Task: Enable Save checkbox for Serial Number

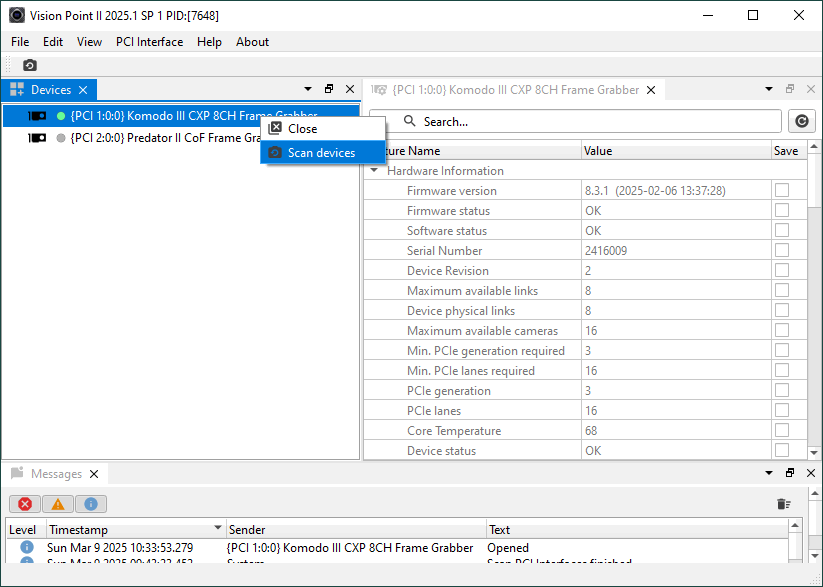Action: [x=782, y=250]
